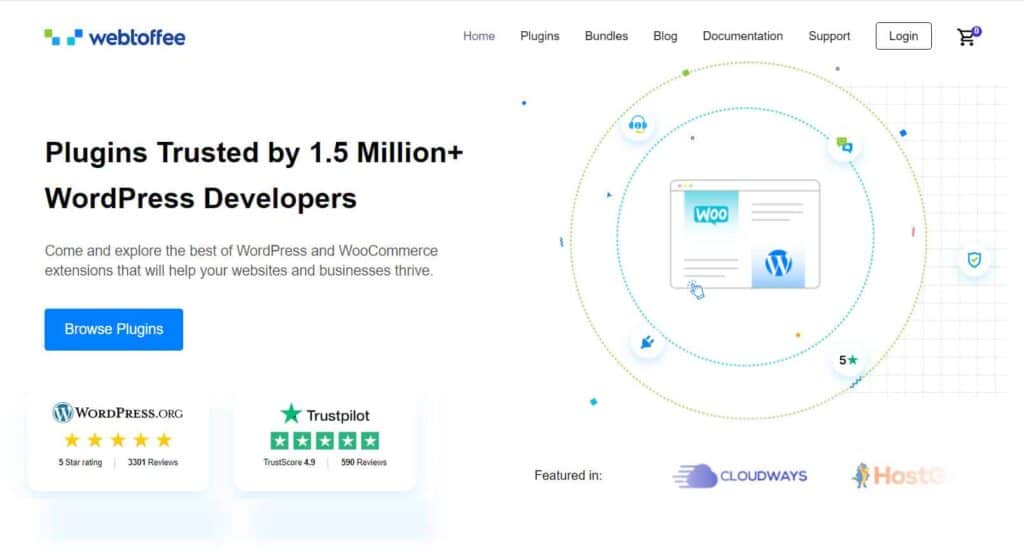Click the Browse Plugins button
The image size is (1024, 553).
click(x=114, y=329)
